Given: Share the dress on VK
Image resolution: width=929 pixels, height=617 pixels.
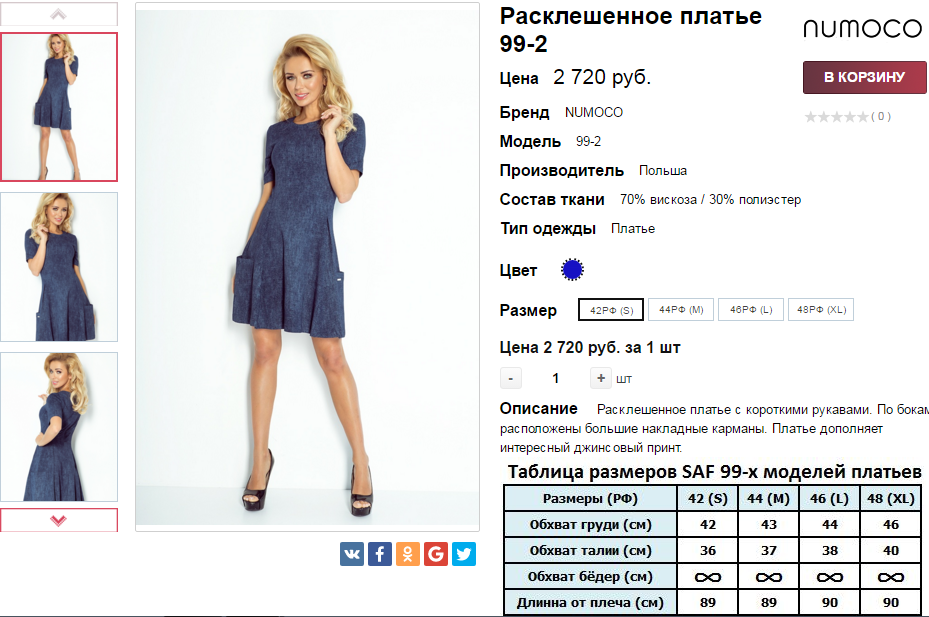Looking at the screenshot, I should coord(351,554).
